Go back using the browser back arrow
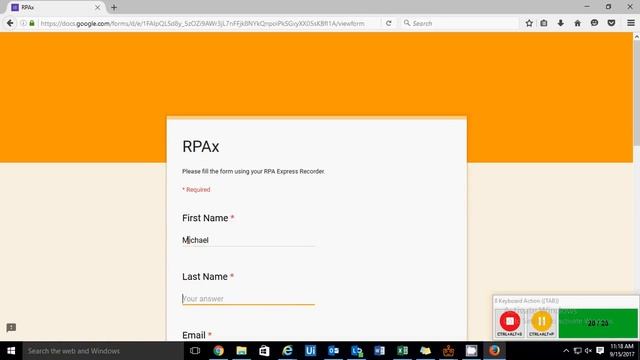 pyautogui.click(x=10, y=23)
